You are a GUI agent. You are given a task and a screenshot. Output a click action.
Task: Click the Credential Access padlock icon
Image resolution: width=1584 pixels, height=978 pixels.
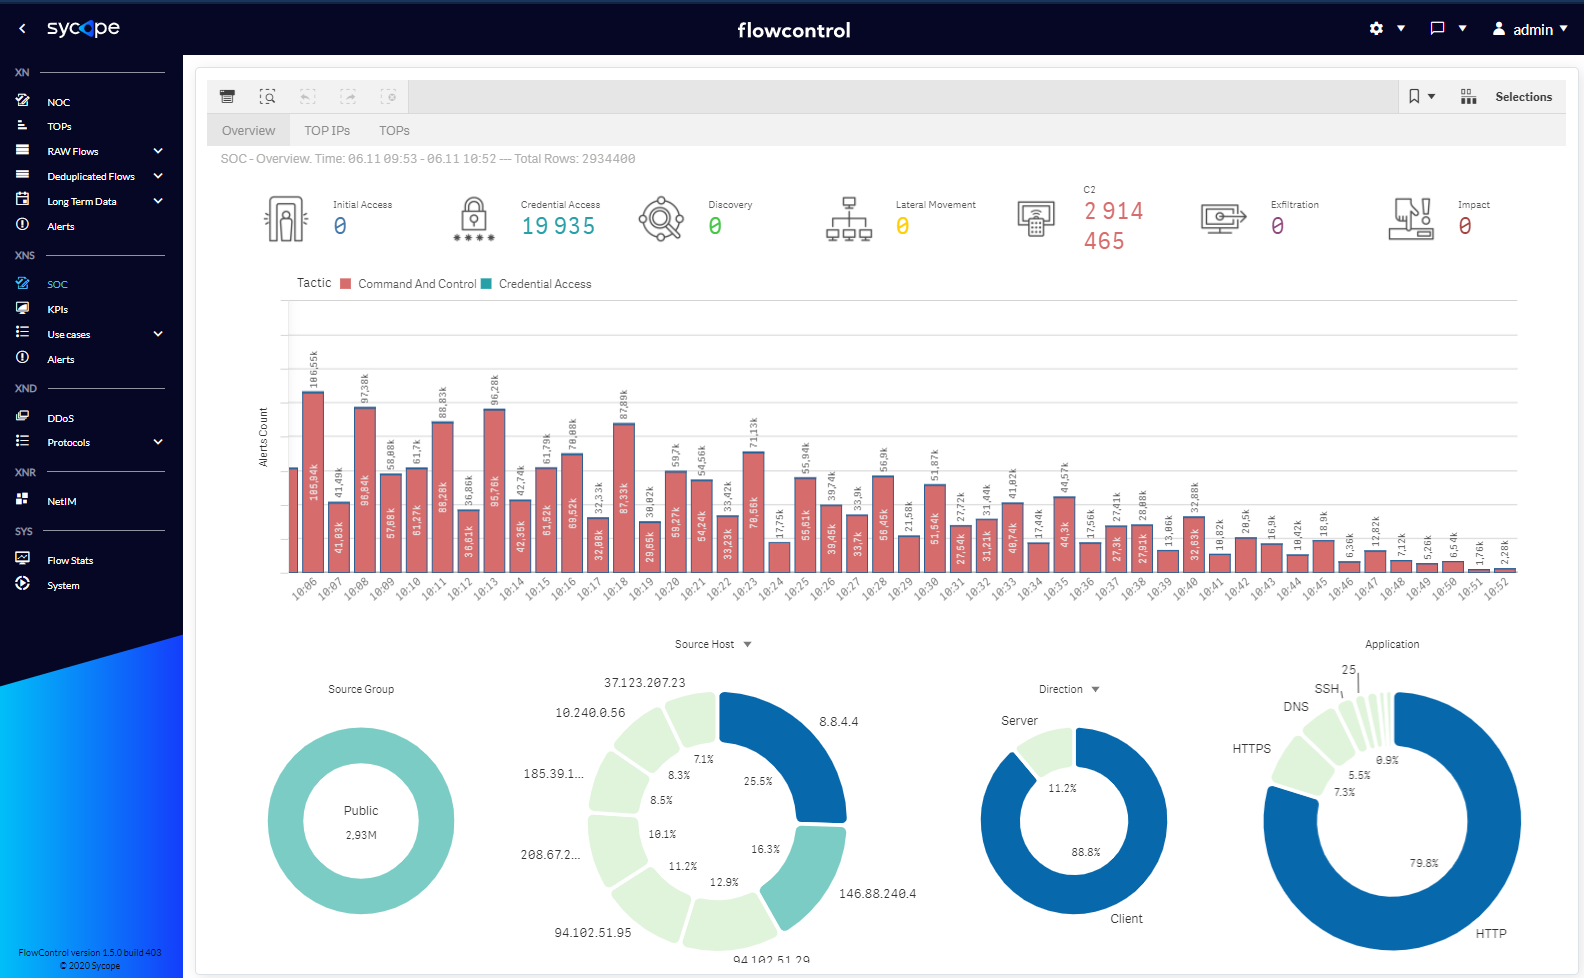point(474,219)
